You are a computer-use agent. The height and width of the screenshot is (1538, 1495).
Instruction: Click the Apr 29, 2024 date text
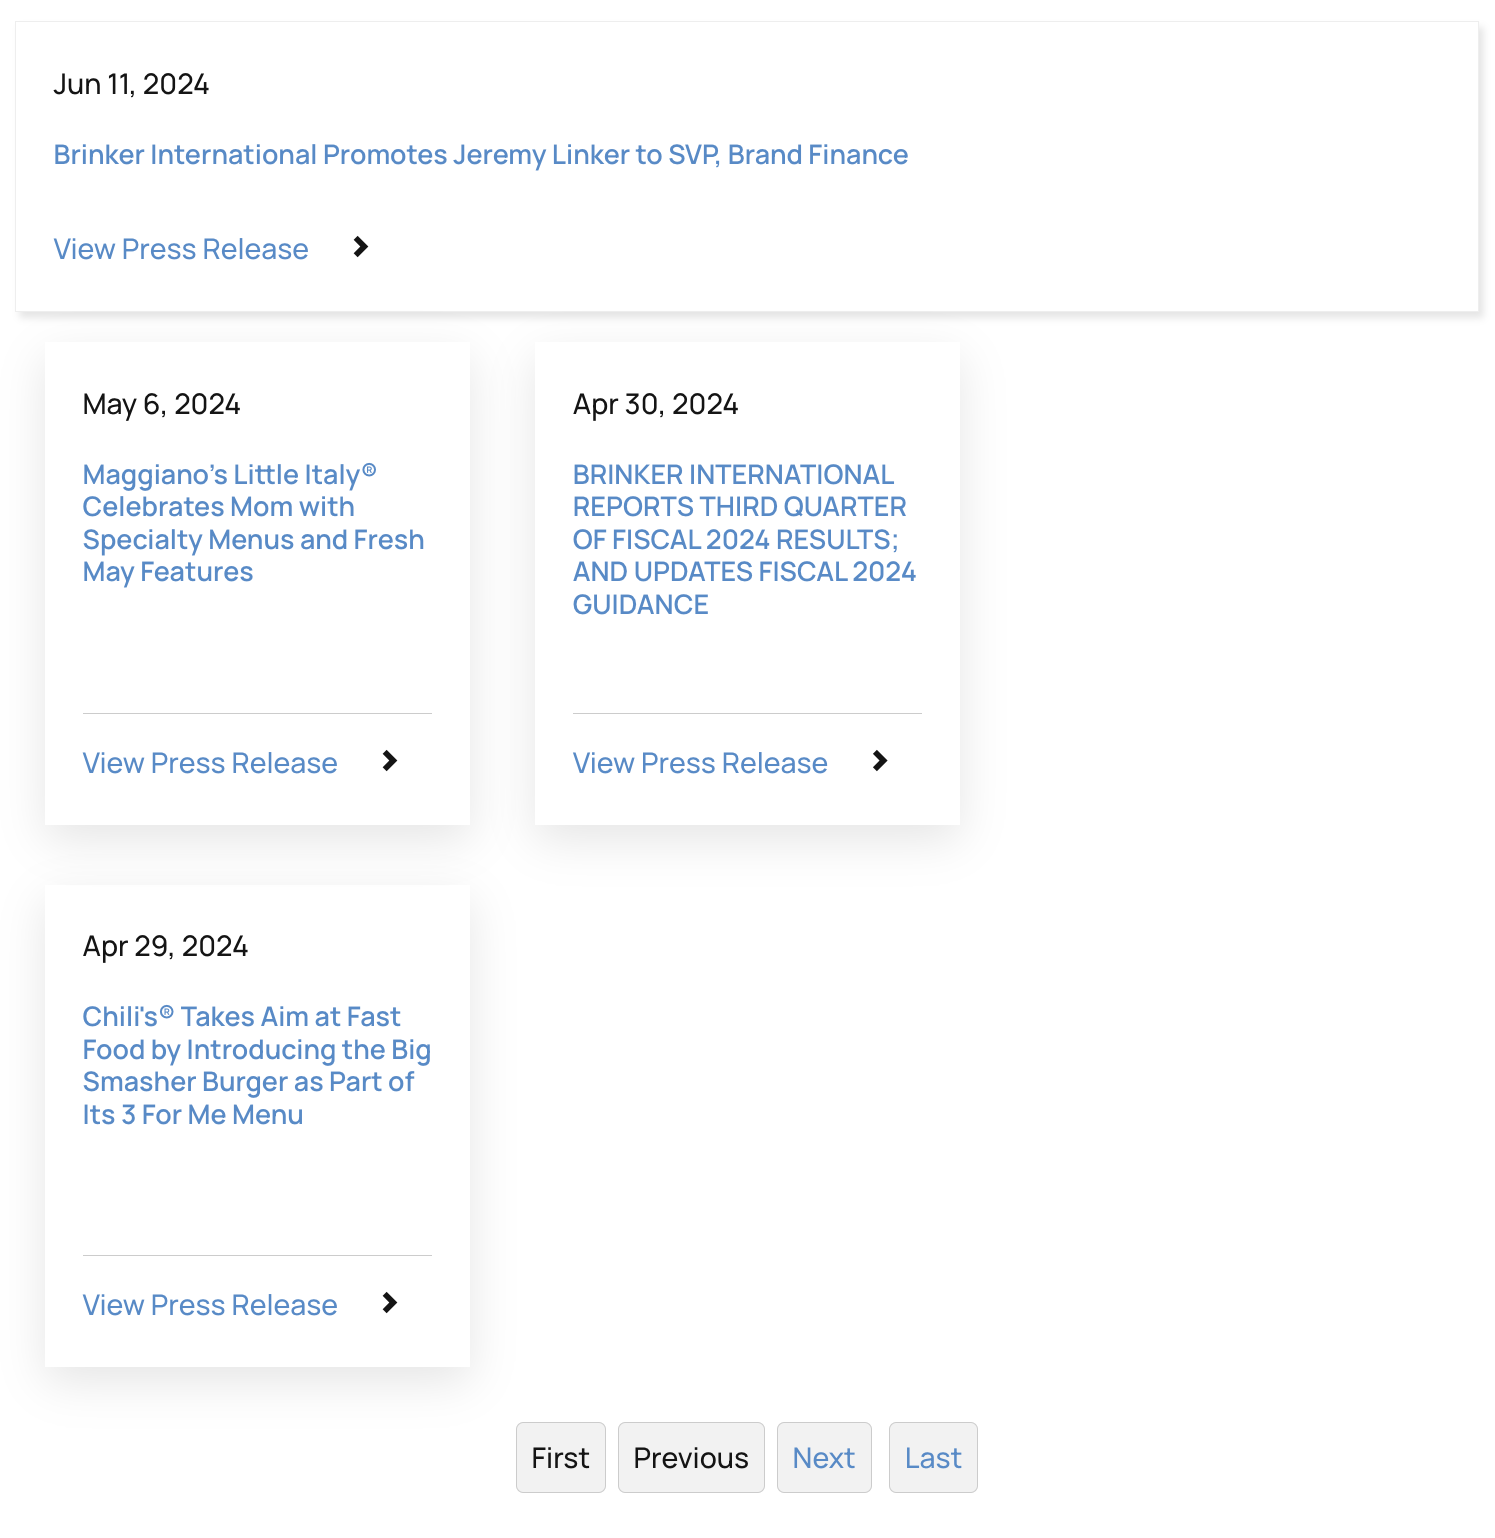(165, 946)
